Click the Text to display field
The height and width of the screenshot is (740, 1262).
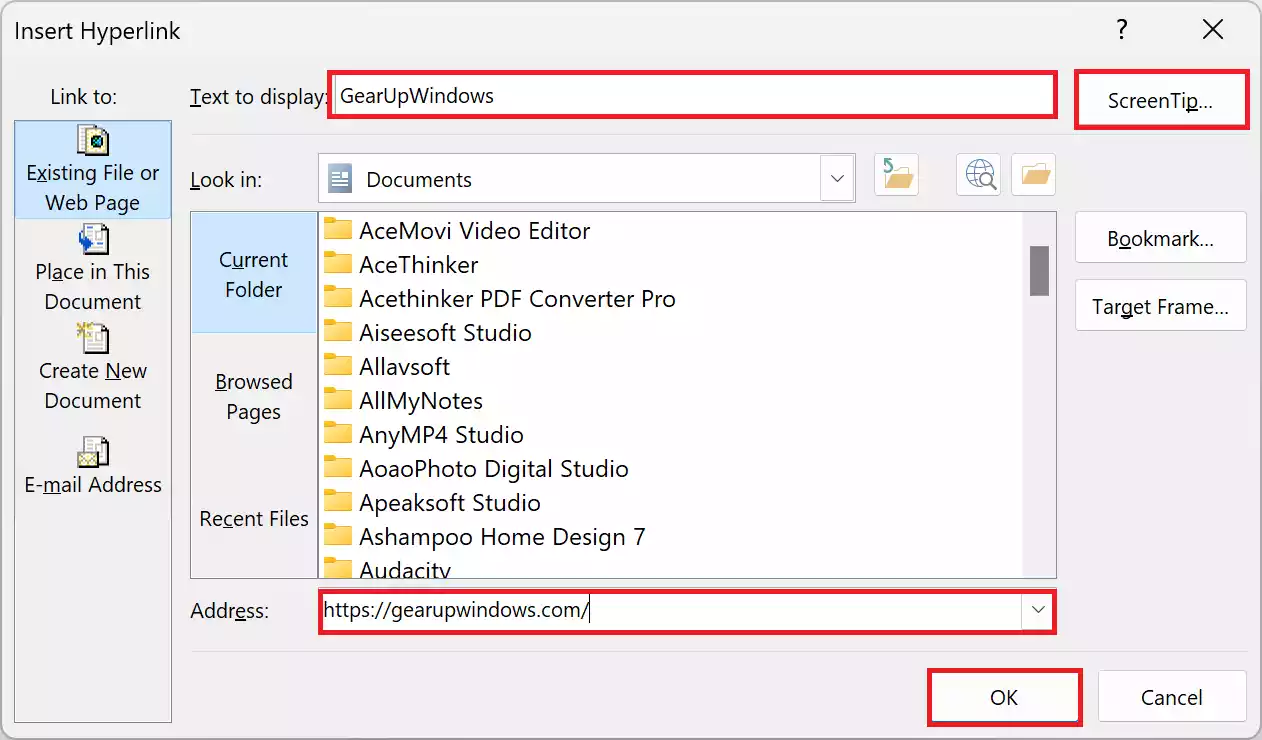pos(692,96)
